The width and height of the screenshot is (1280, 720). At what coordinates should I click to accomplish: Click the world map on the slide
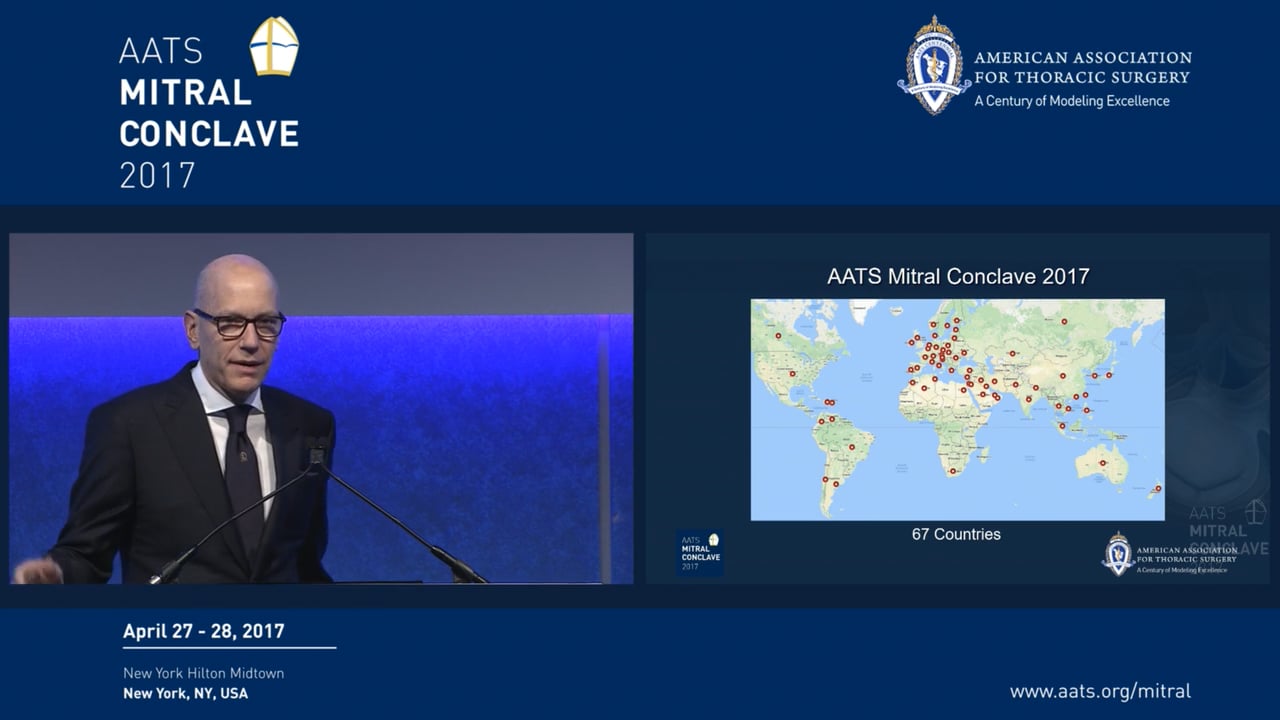(x=957, y=410)
